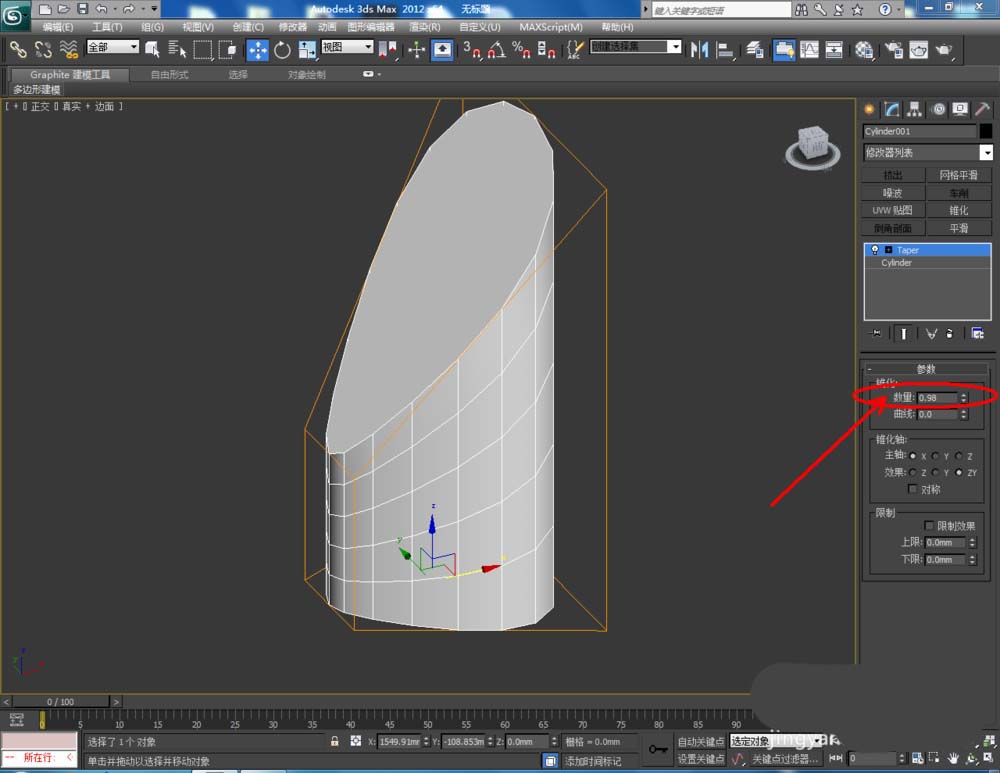
Task: Click the Render teapot icon
Action: pos(943,49)
